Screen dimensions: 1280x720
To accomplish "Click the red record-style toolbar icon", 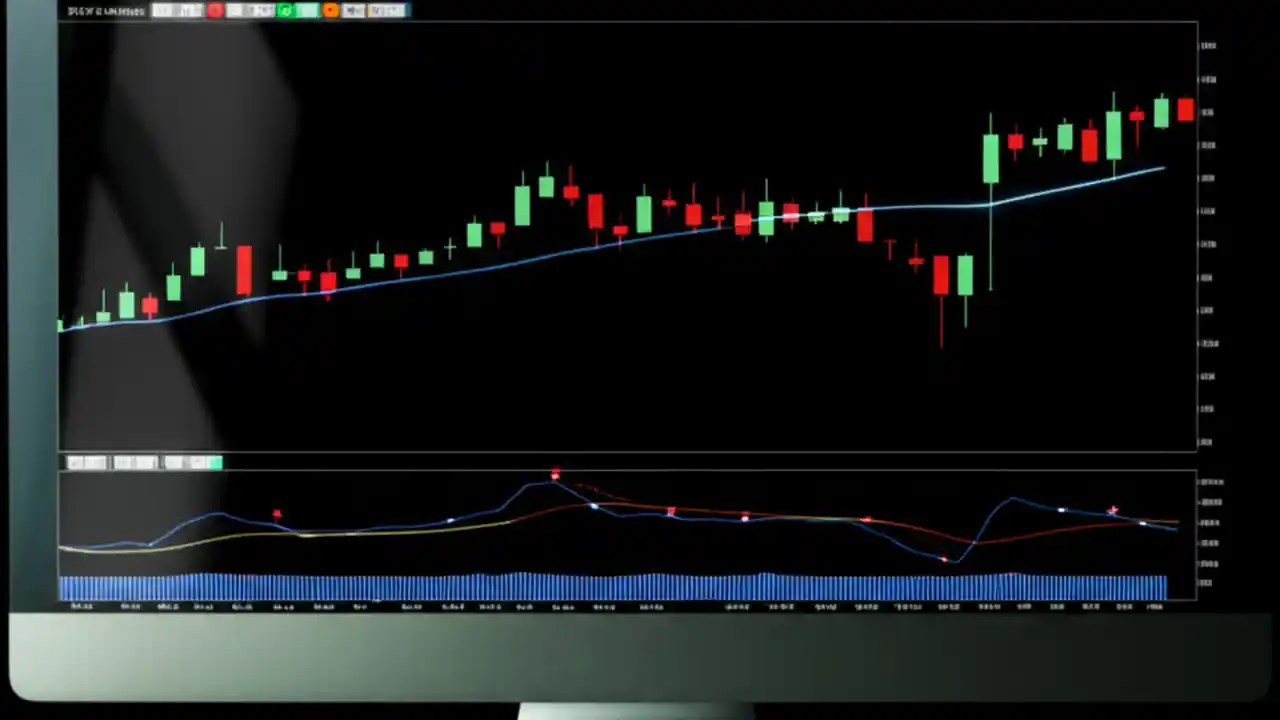I will [215, 11].
